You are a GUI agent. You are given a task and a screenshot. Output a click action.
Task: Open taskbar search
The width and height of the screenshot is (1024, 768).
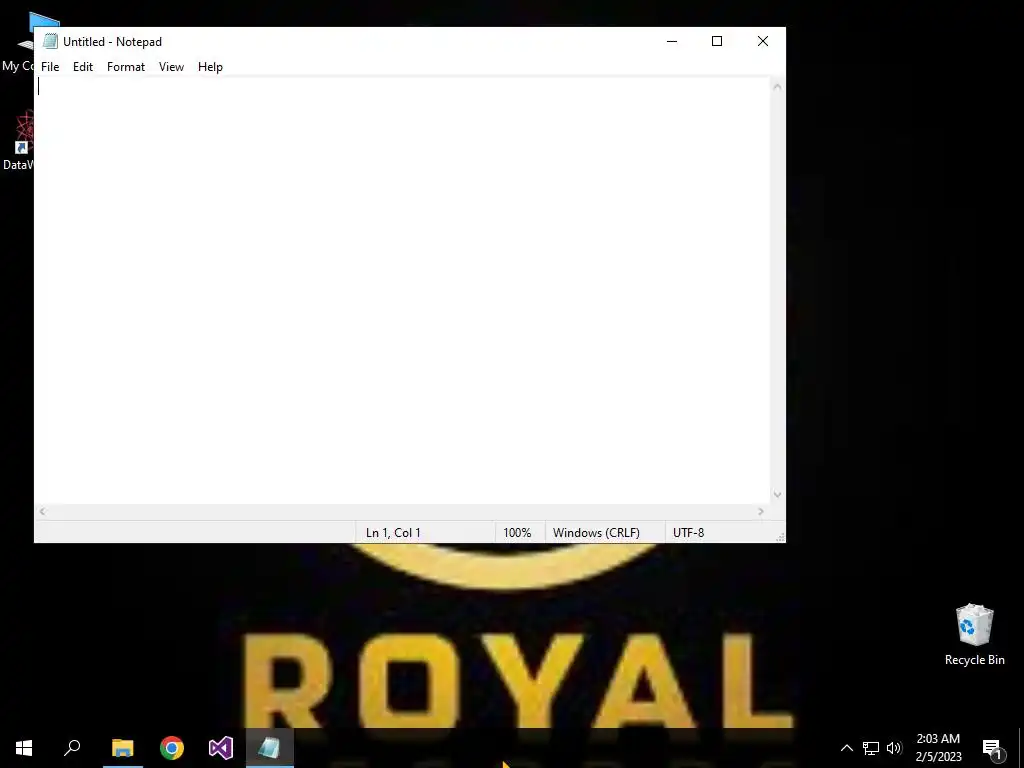pyautogui.click(x=72, y=748)
